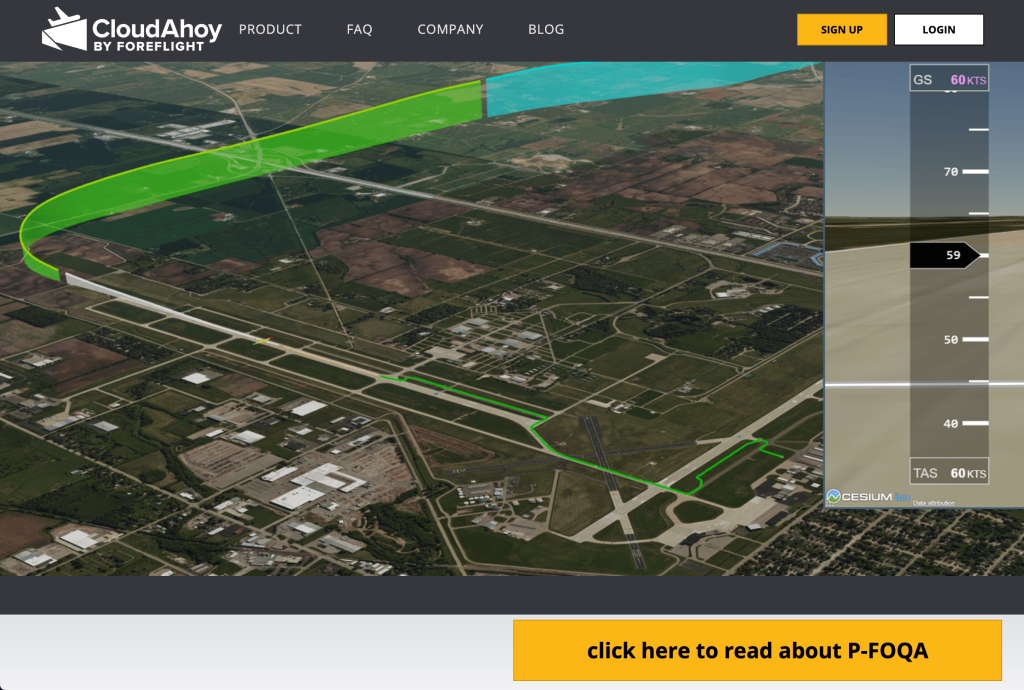Image resolution: width=1024 pixels, height=690 pixels.
Task: Click the yellow aircraft marker on the runway
Action: point(262,341)
